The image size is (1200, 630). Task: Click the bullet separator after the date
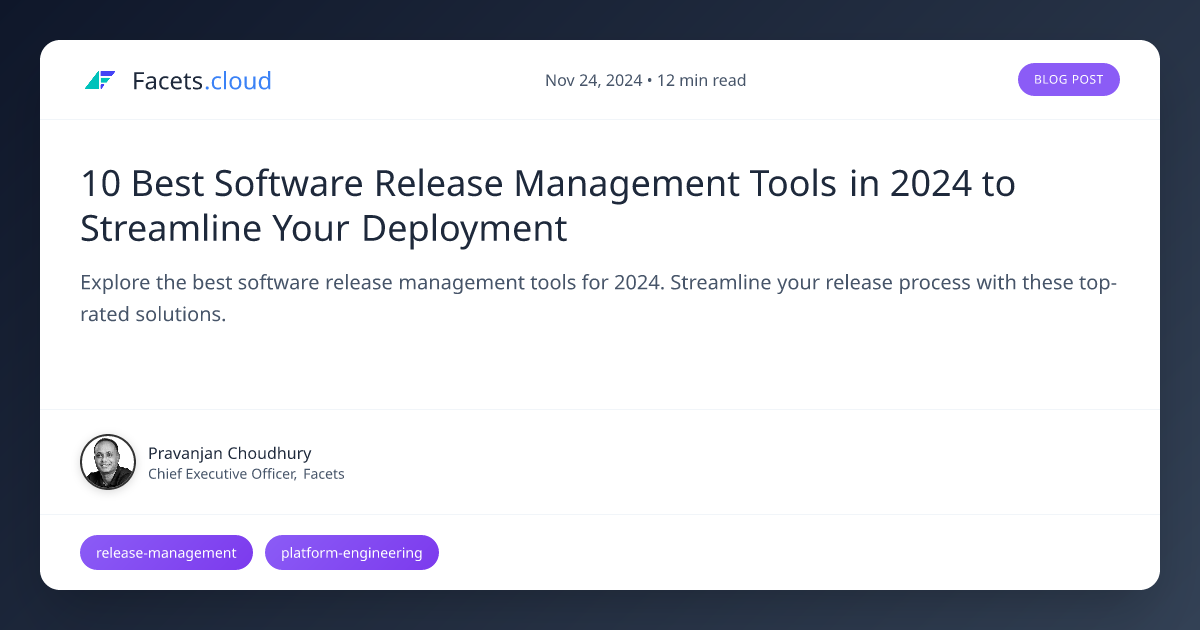click(x=650, y=81)
